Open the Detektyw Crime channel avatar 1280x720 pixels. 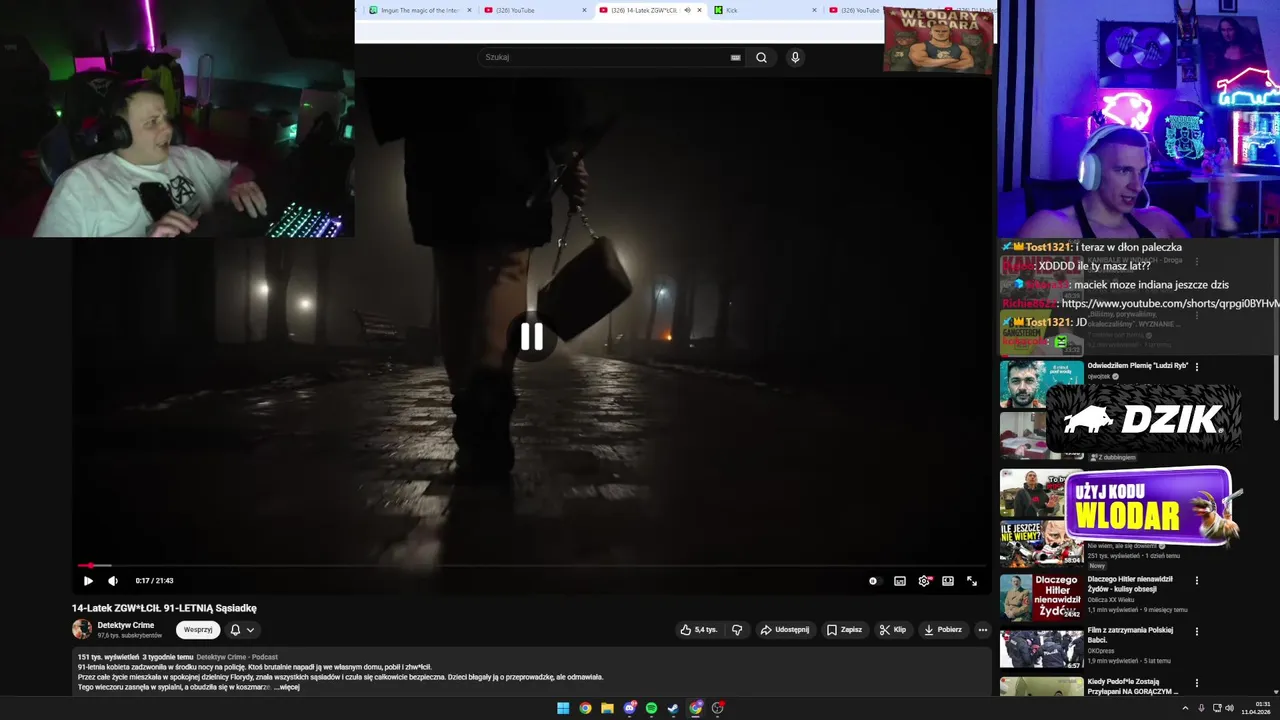tap(81, 630)
